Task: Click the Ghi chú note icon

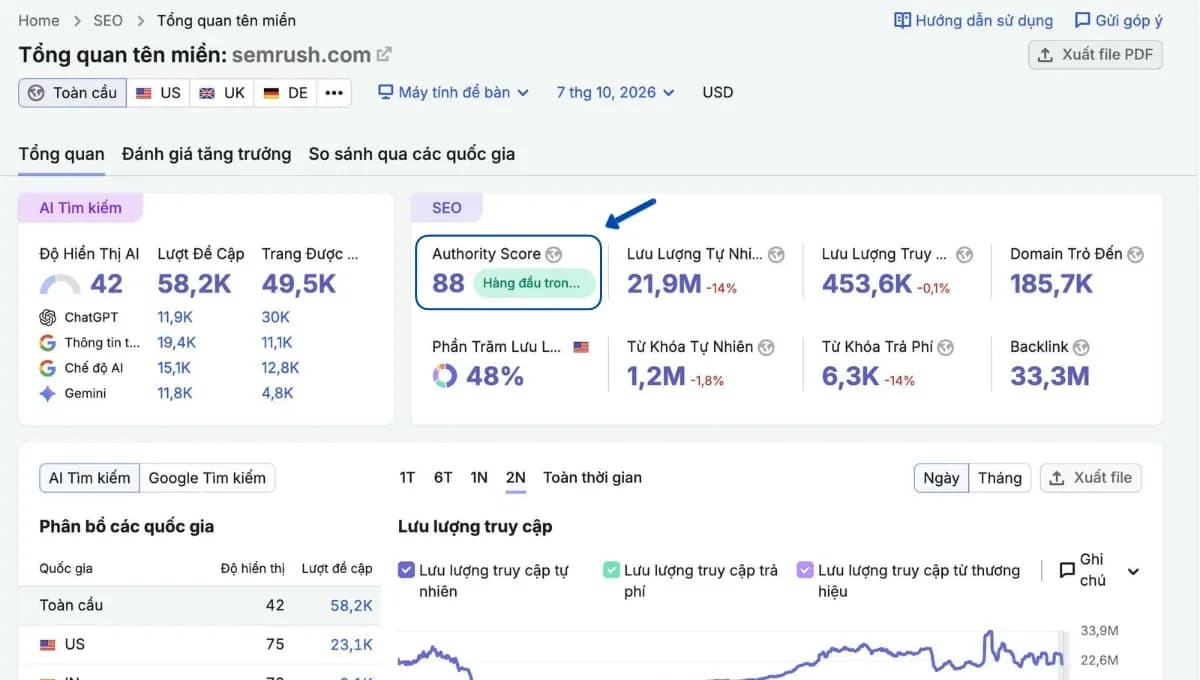Action: click(x=1067, y=570)
